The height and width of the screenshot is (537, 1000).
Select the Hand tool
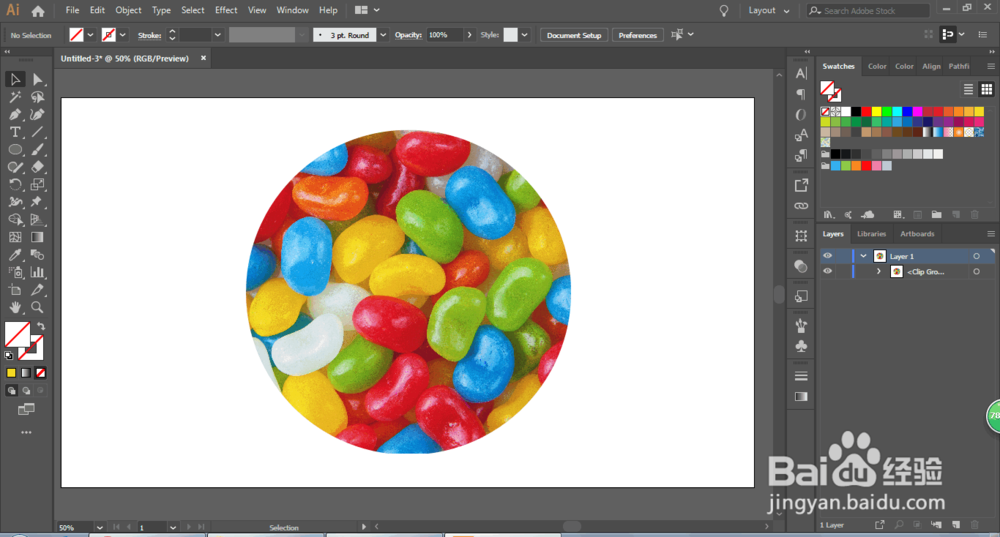point(15,307)
